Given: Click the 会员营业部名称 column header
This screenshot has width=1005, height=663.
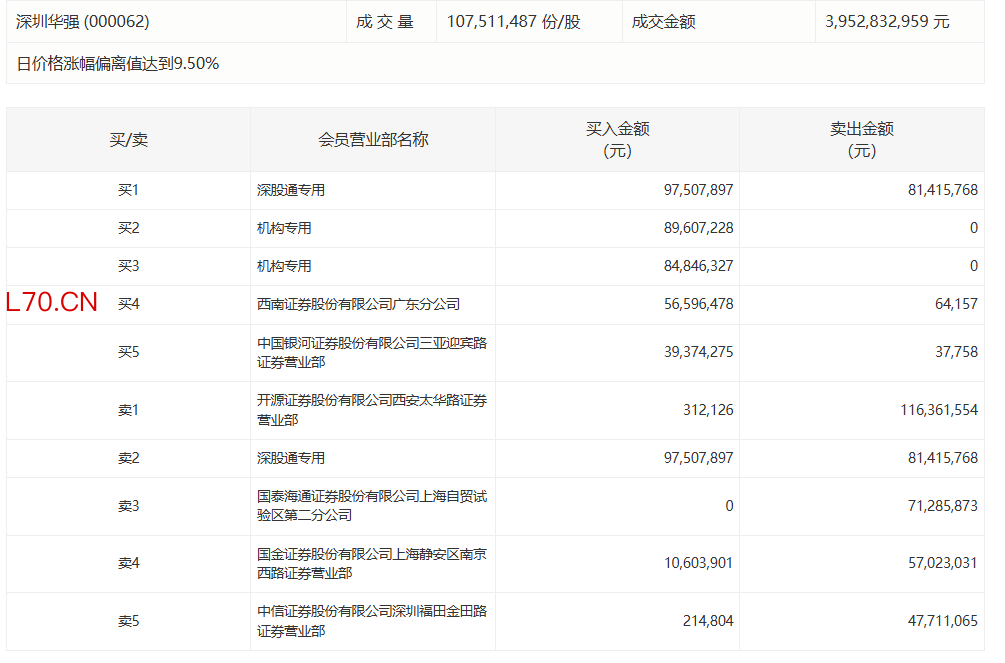Looking at the screenshot, I should (x=373, y=140).
